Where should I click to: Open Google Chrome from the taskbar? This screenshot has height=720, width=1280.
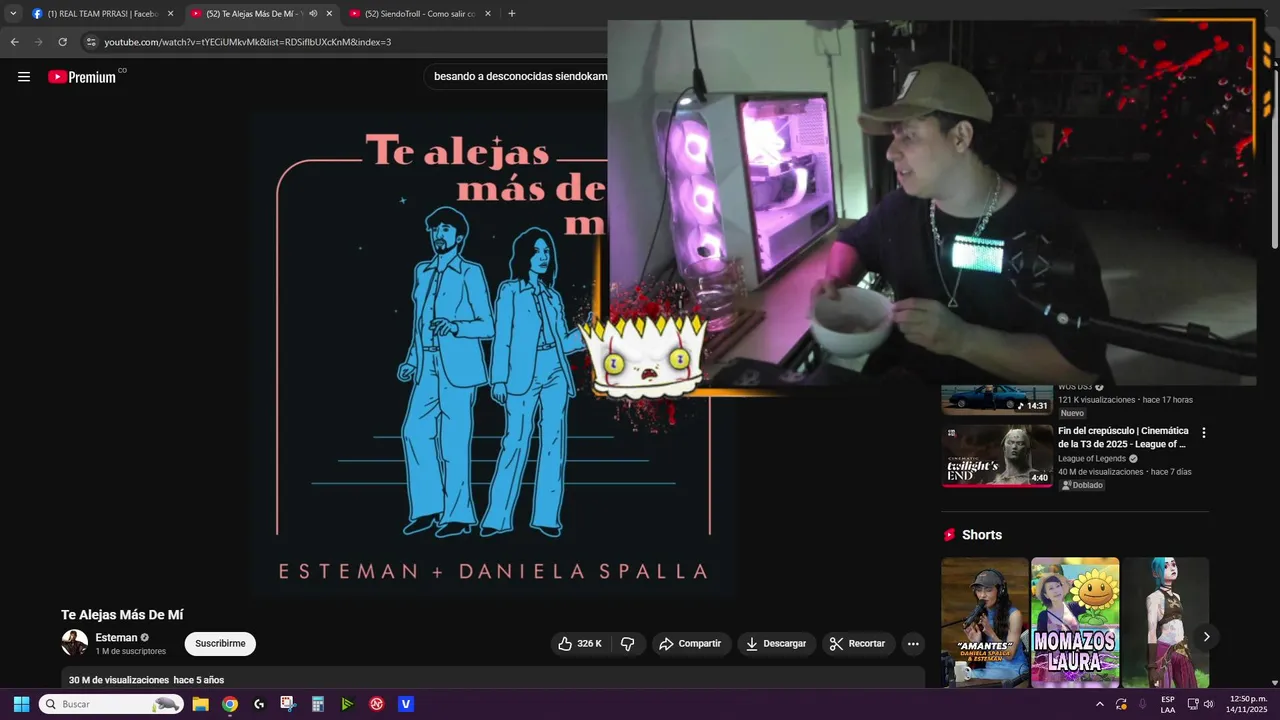point(230,704)
